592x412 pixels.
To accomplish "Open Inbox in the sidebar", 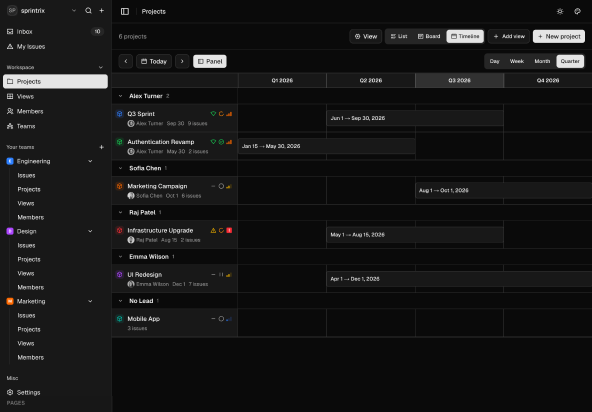I will (x=55, y=31).
